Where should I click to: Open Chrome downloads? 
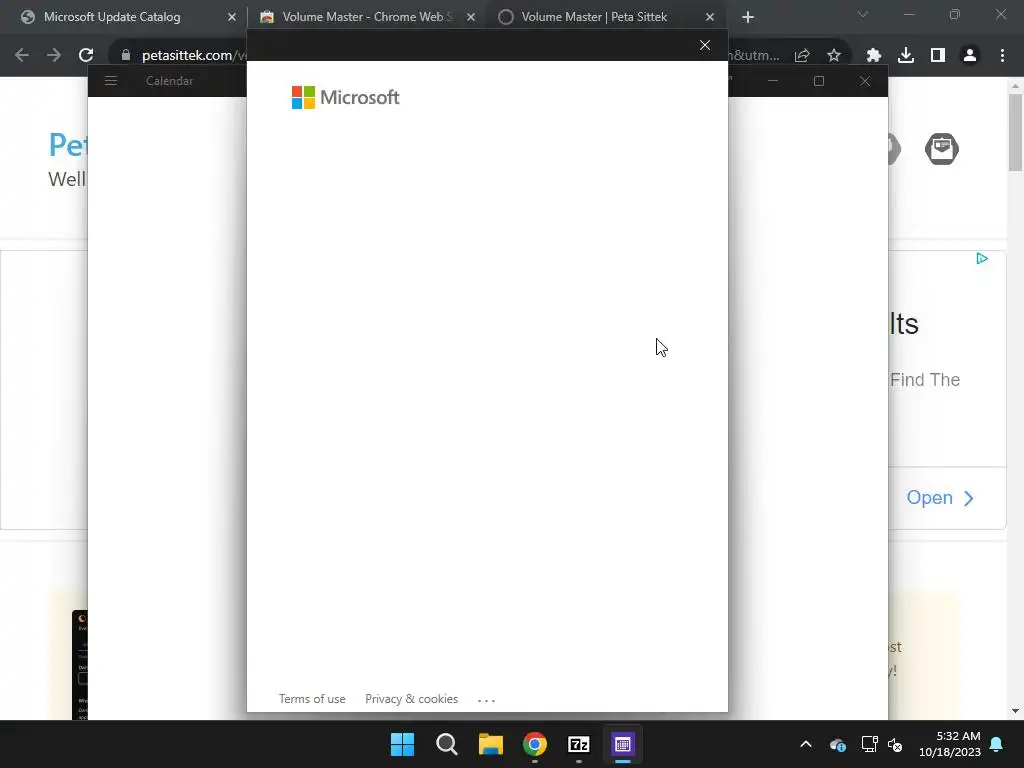tap(906, 56)
